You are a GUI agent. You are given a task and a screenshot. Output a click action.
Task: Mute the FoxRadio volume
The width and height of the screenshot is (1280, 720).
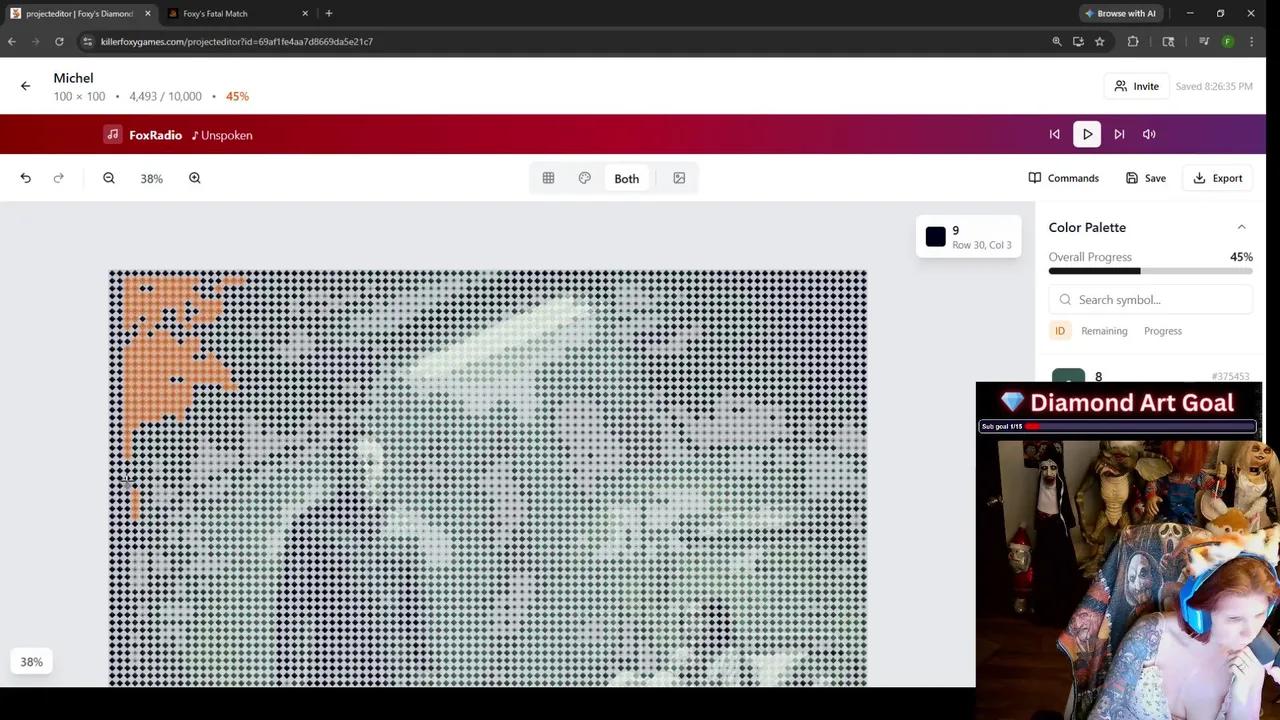pos(1149,134)
